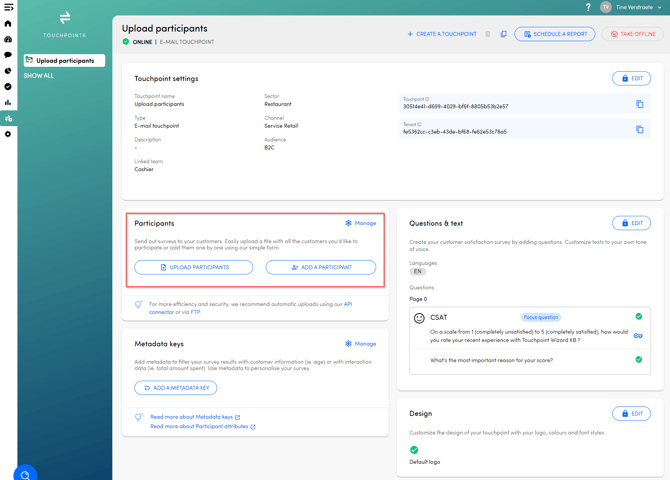Open the help question mark icon
This screenshot has width=670, height=480.
(587, 7)
